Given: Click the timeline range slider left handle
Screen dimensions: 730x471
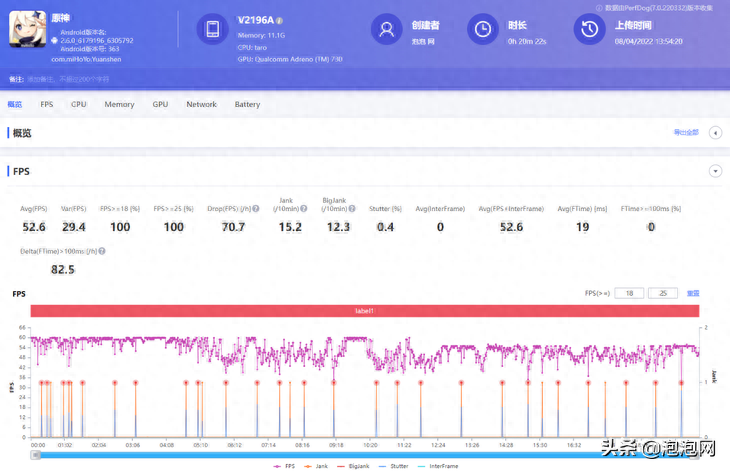Looking at the screenshot, I should click(x=36, y=455).
